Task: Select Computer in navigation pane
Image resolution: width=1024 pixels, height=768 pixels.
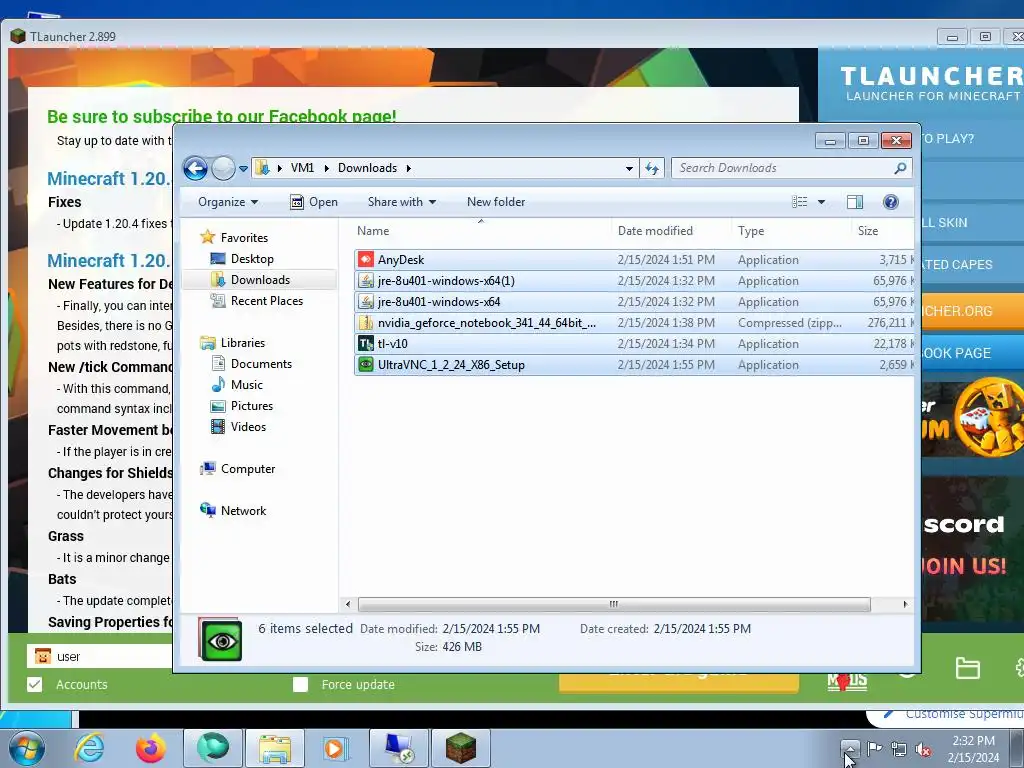Action: 238,469
